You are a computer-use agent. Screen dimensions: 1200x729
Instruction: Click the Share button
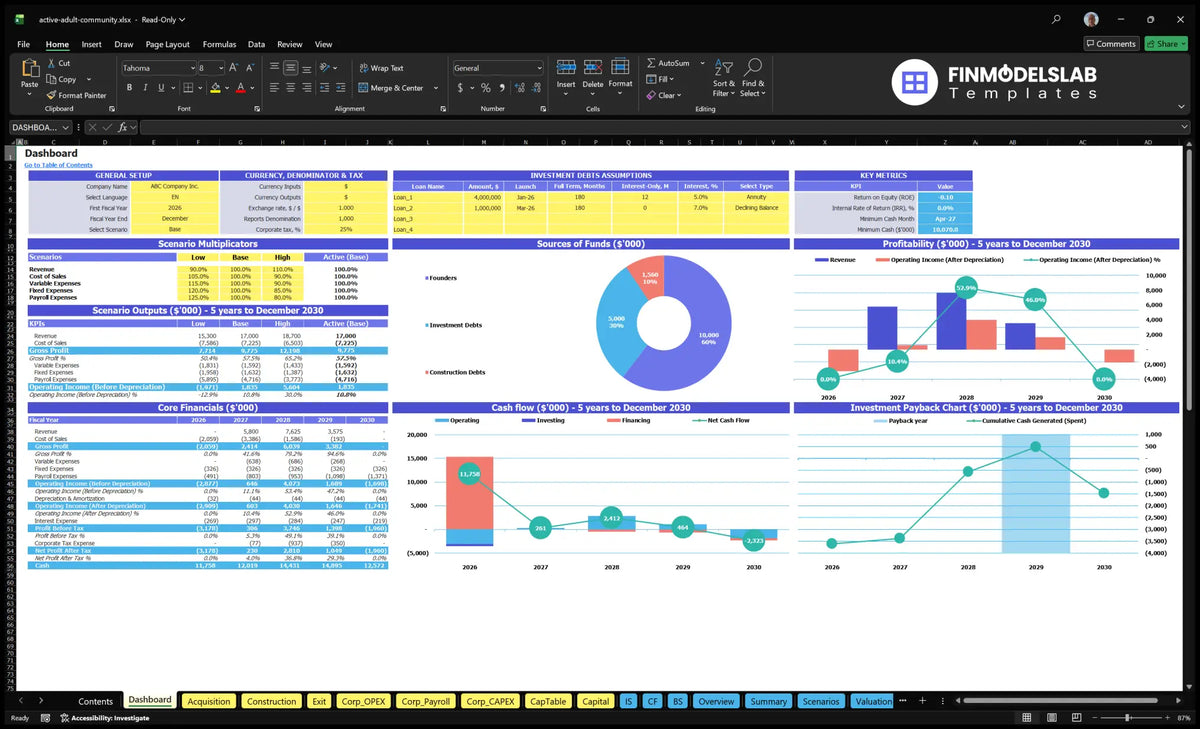tap(1165, 44)
